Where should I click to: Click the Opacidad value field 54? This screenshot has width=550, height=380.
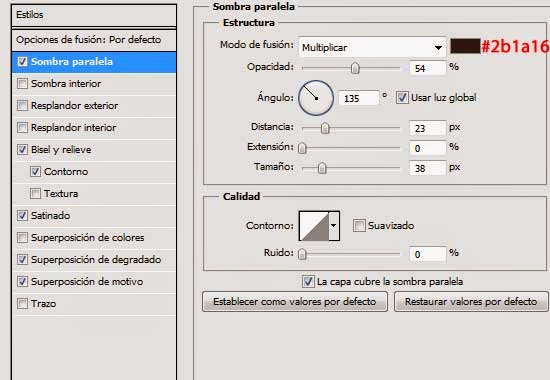click(428, 68)
